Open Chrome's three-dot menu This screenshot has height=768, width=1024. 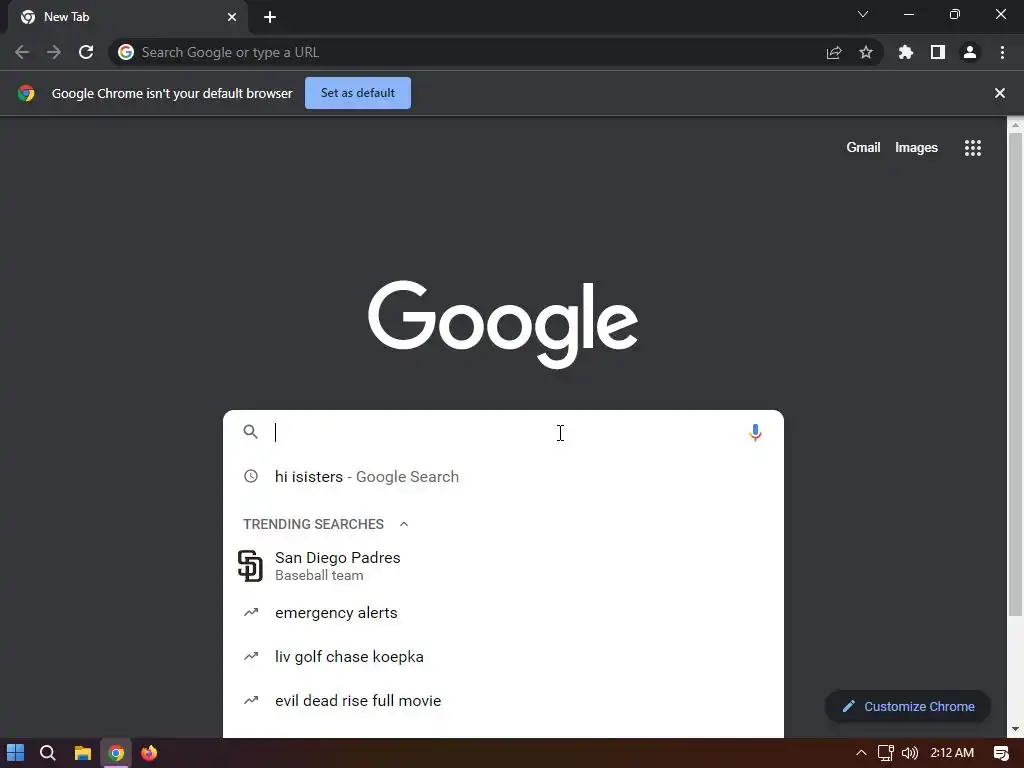[x=1002, y=52]
